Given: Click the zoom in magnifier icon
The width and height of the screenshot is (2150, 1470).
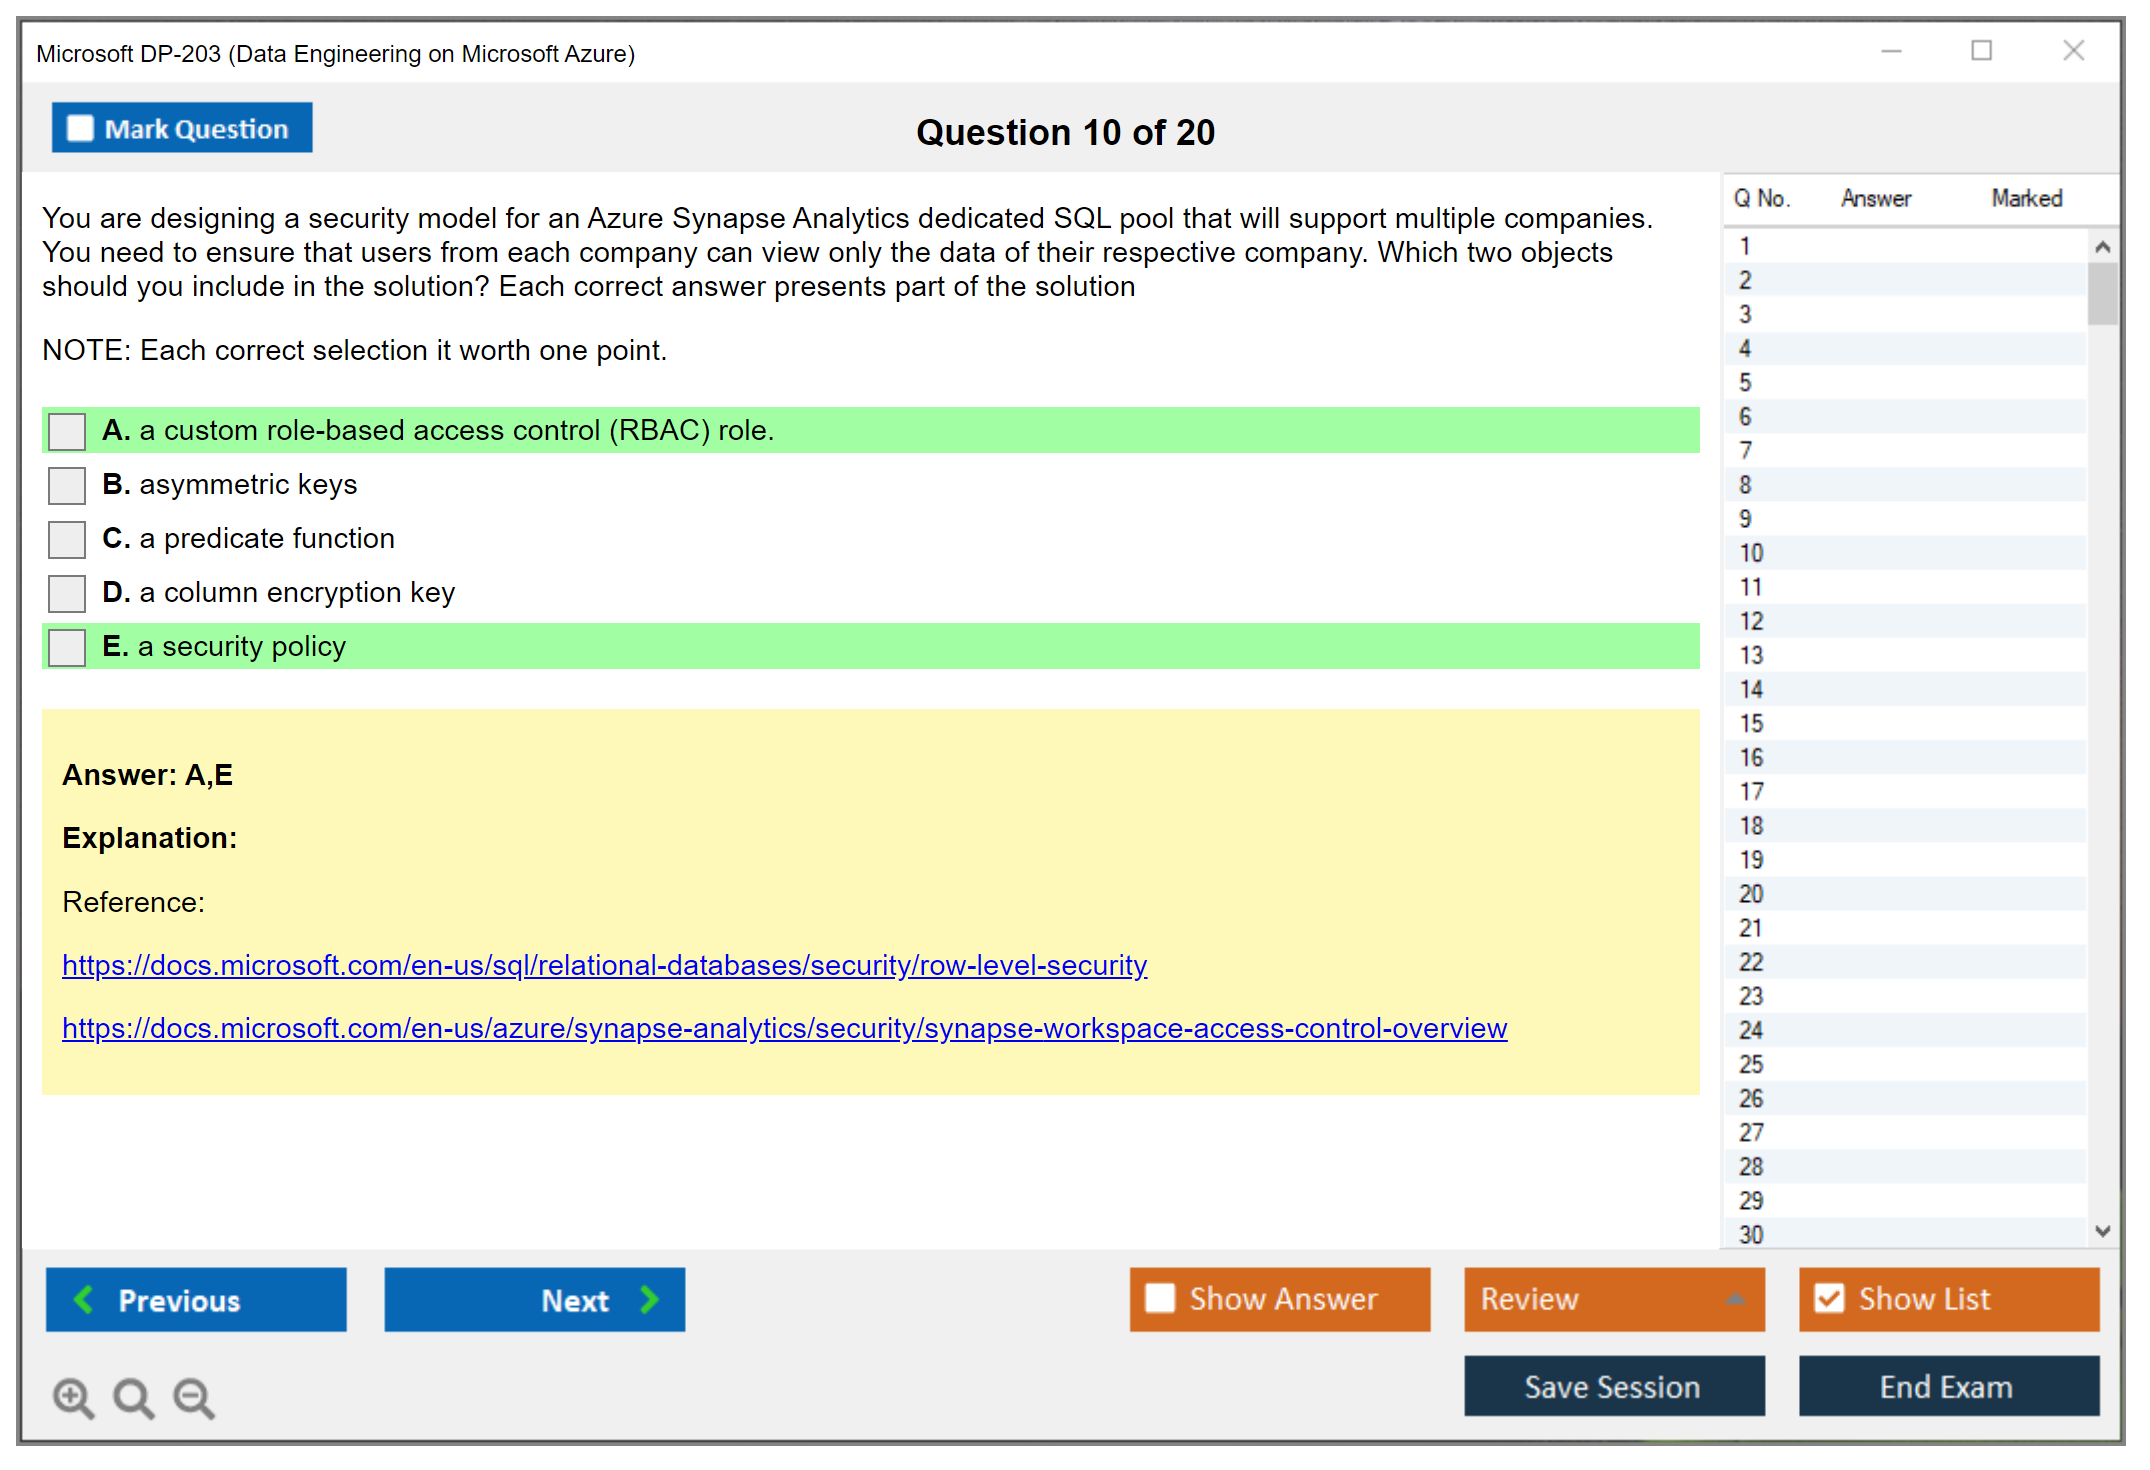Looking at the screenshot, I should (73, 1397).
